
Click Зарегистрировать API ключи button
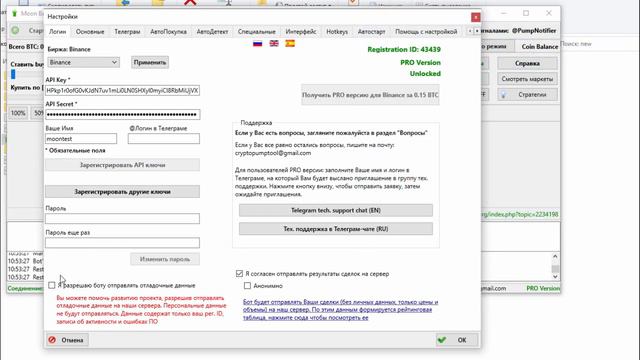122,165
